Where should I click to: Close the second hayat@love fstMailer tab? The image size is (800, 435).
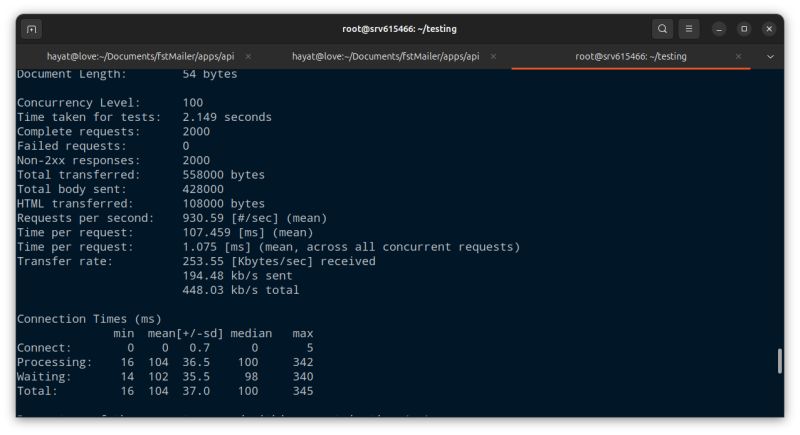coord(493,57)
